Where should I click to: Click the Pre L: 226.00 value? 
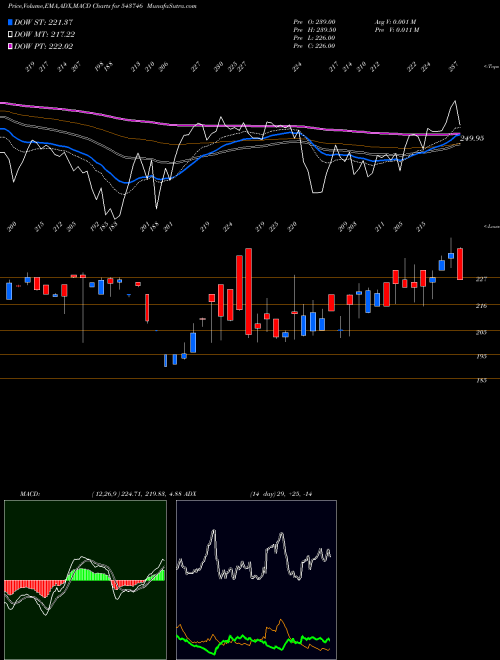314,38
